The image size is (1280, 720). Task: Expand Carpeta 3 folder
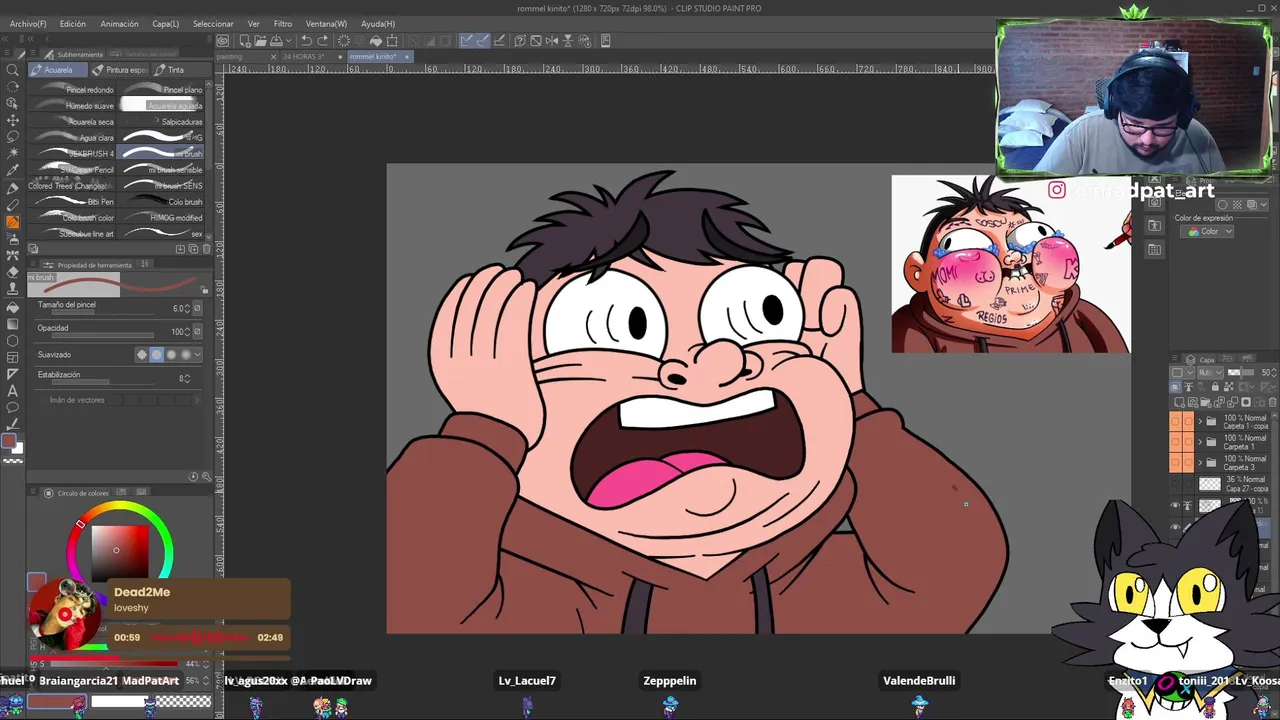(1199, 462)
